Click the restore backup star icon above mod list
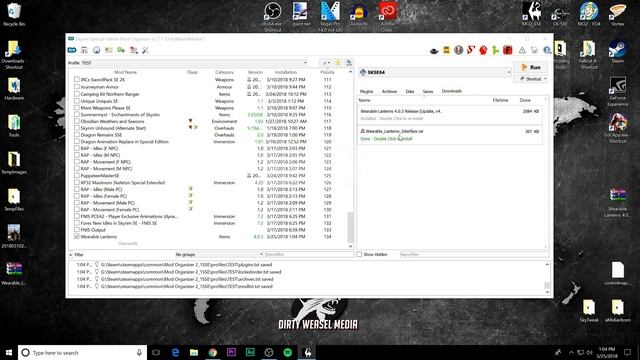This screenshot has height=360, width=640. [x=338, y=62]
